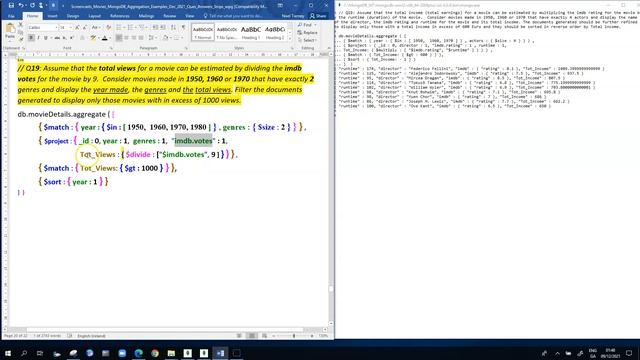Justify the paragraph text
Screen dimensions: 640x360
[141, 38]
